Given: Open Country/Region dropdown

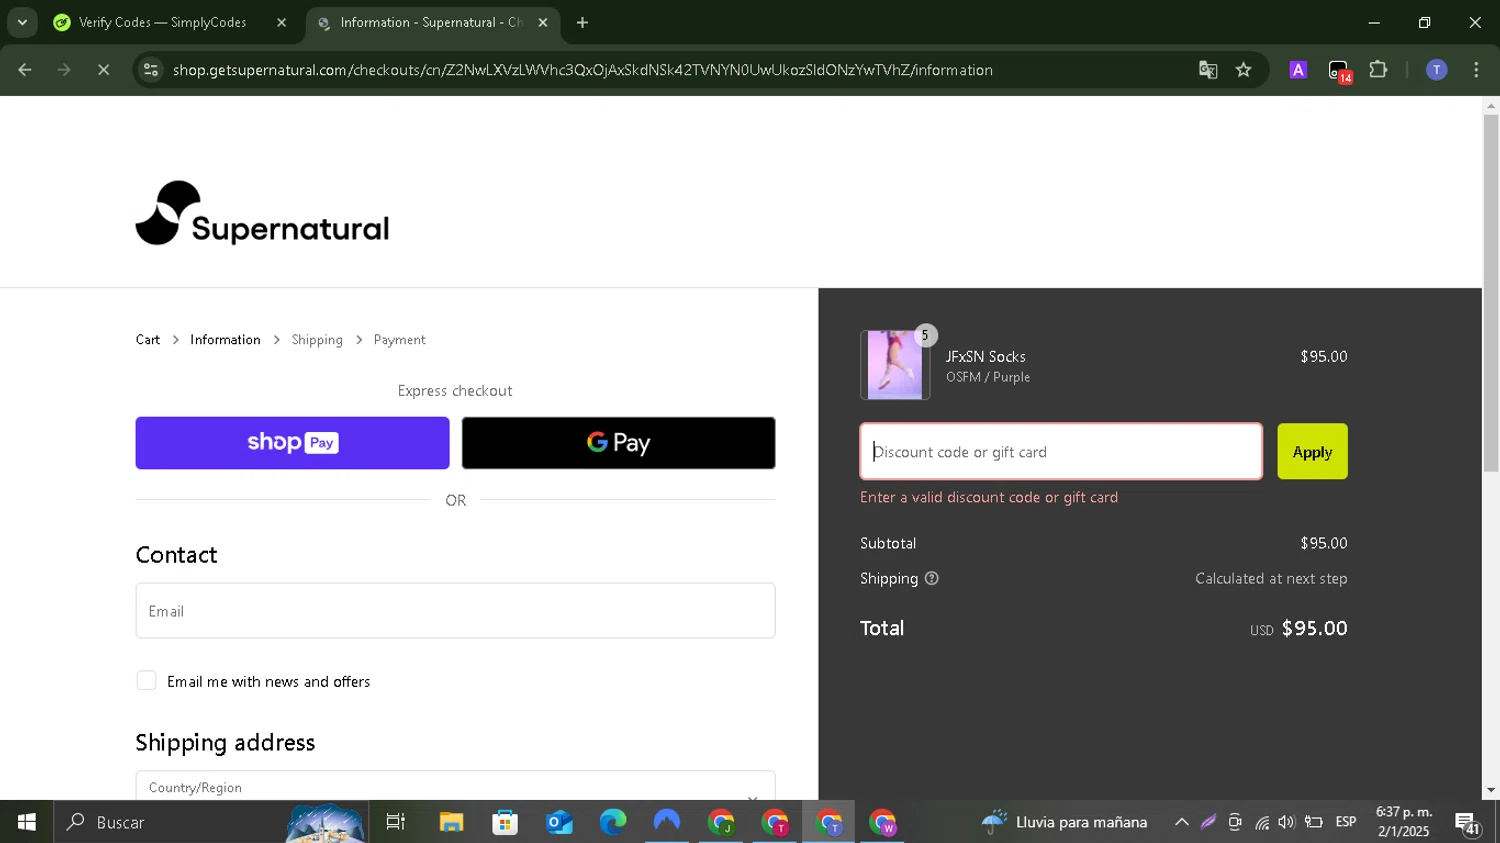Looking at the screenshot, I should coord(455,787).
